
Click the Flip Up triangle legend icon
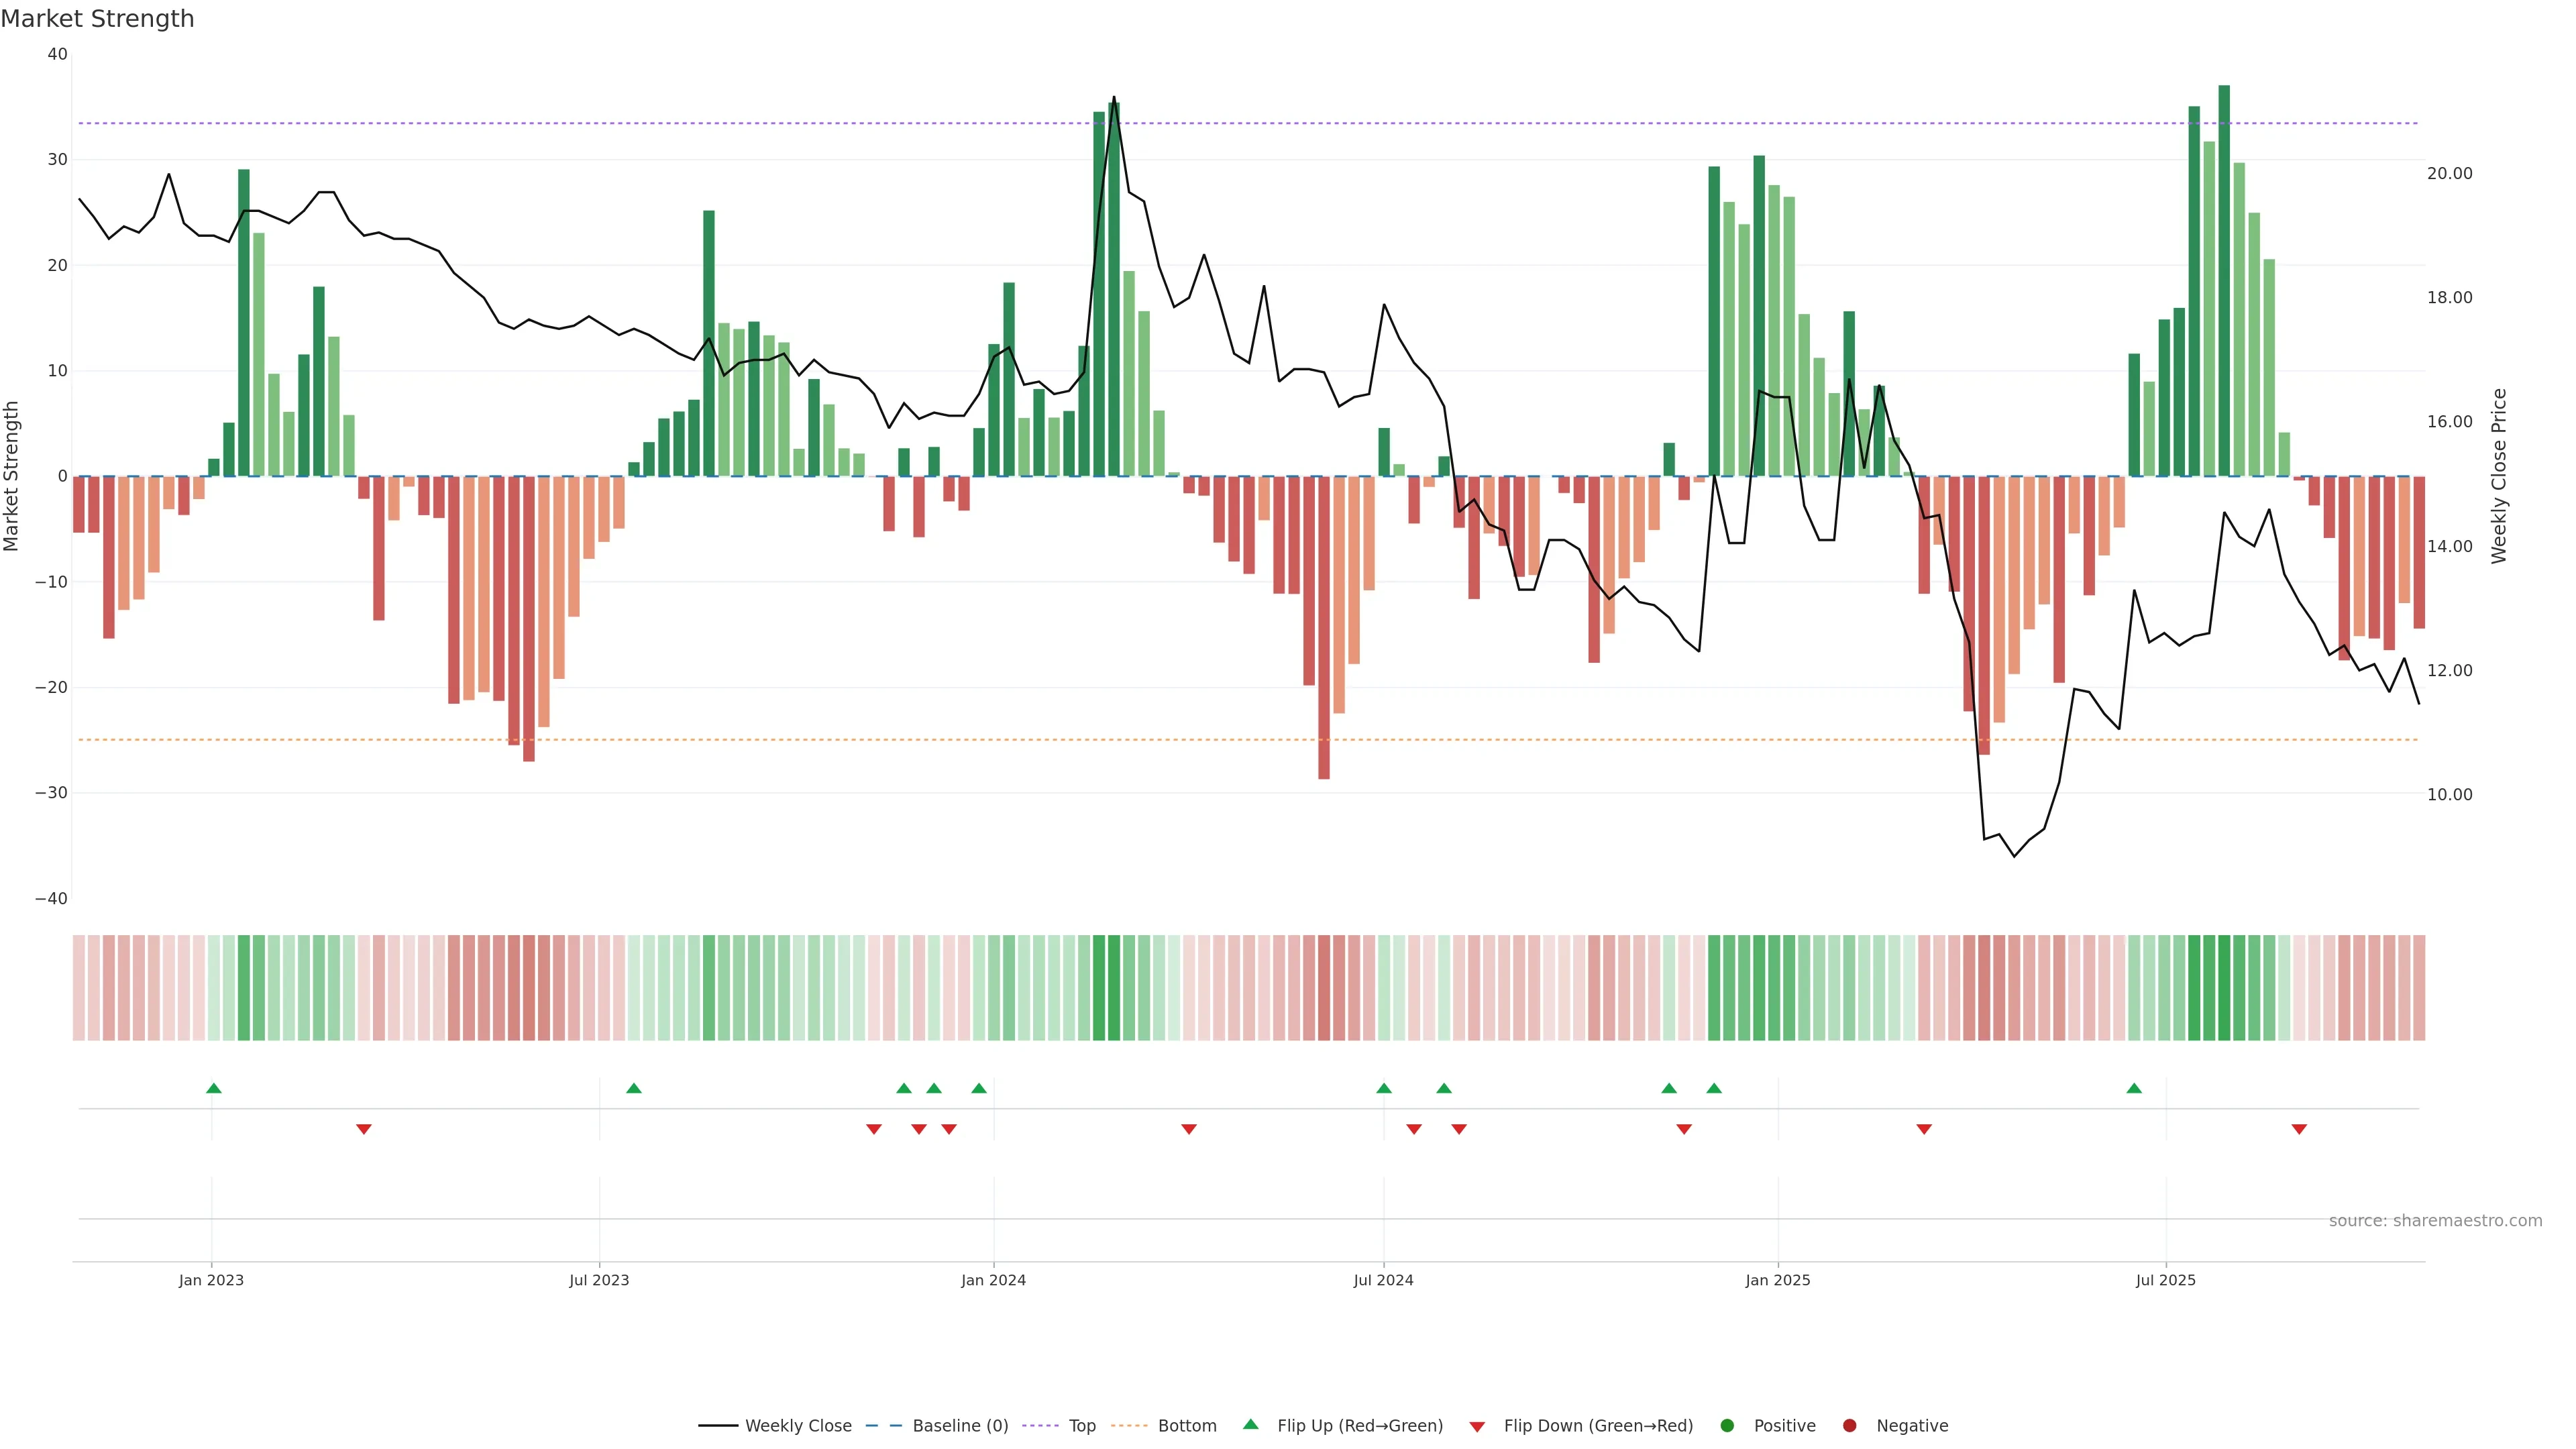coord(1250,1424)
